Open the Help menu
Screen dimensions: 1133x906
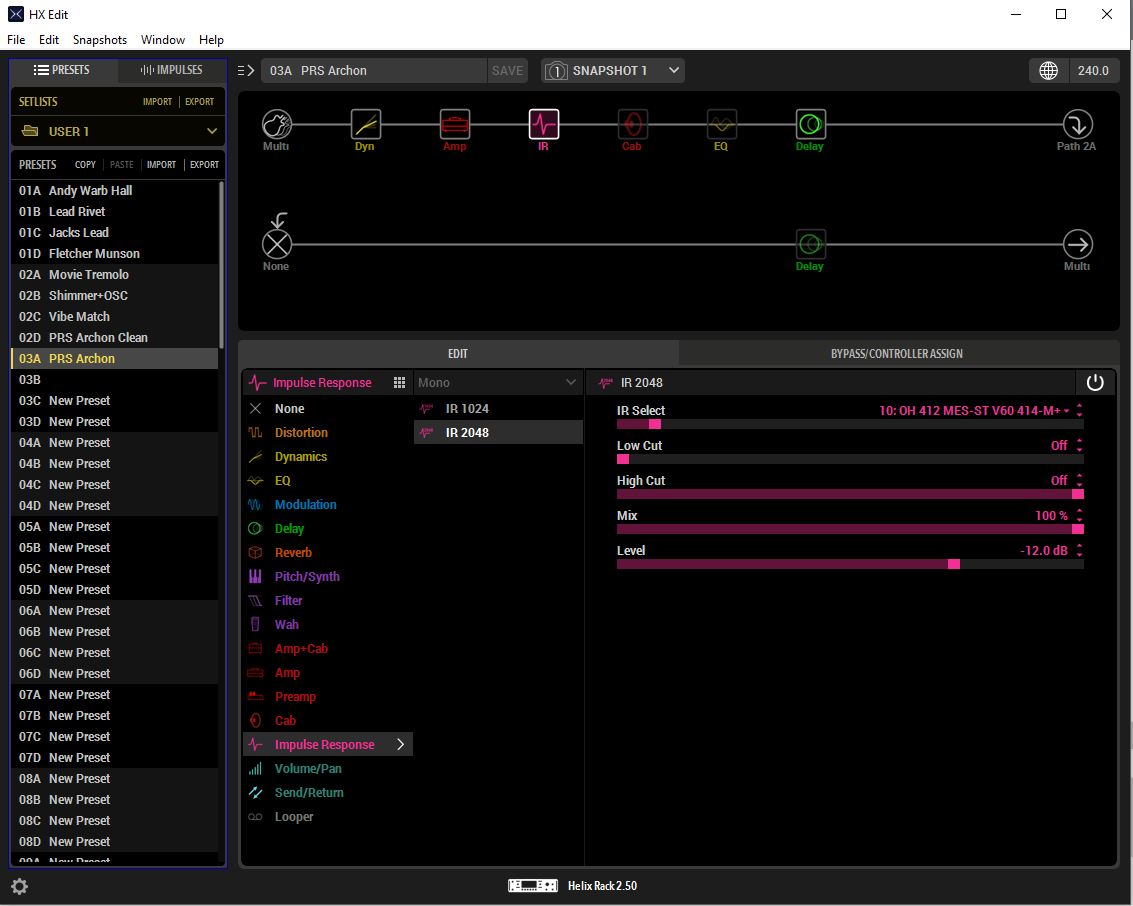click(211, 40)
